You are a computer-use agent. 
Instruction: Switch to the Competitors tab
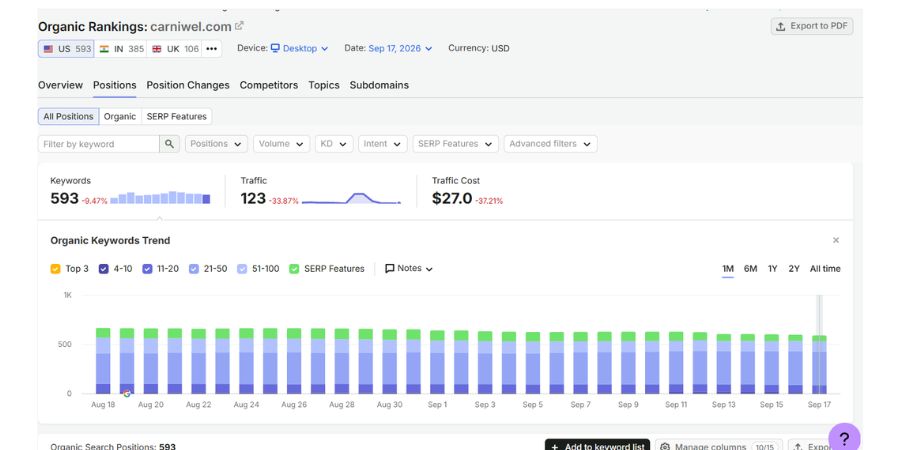(x=269, y=85)
